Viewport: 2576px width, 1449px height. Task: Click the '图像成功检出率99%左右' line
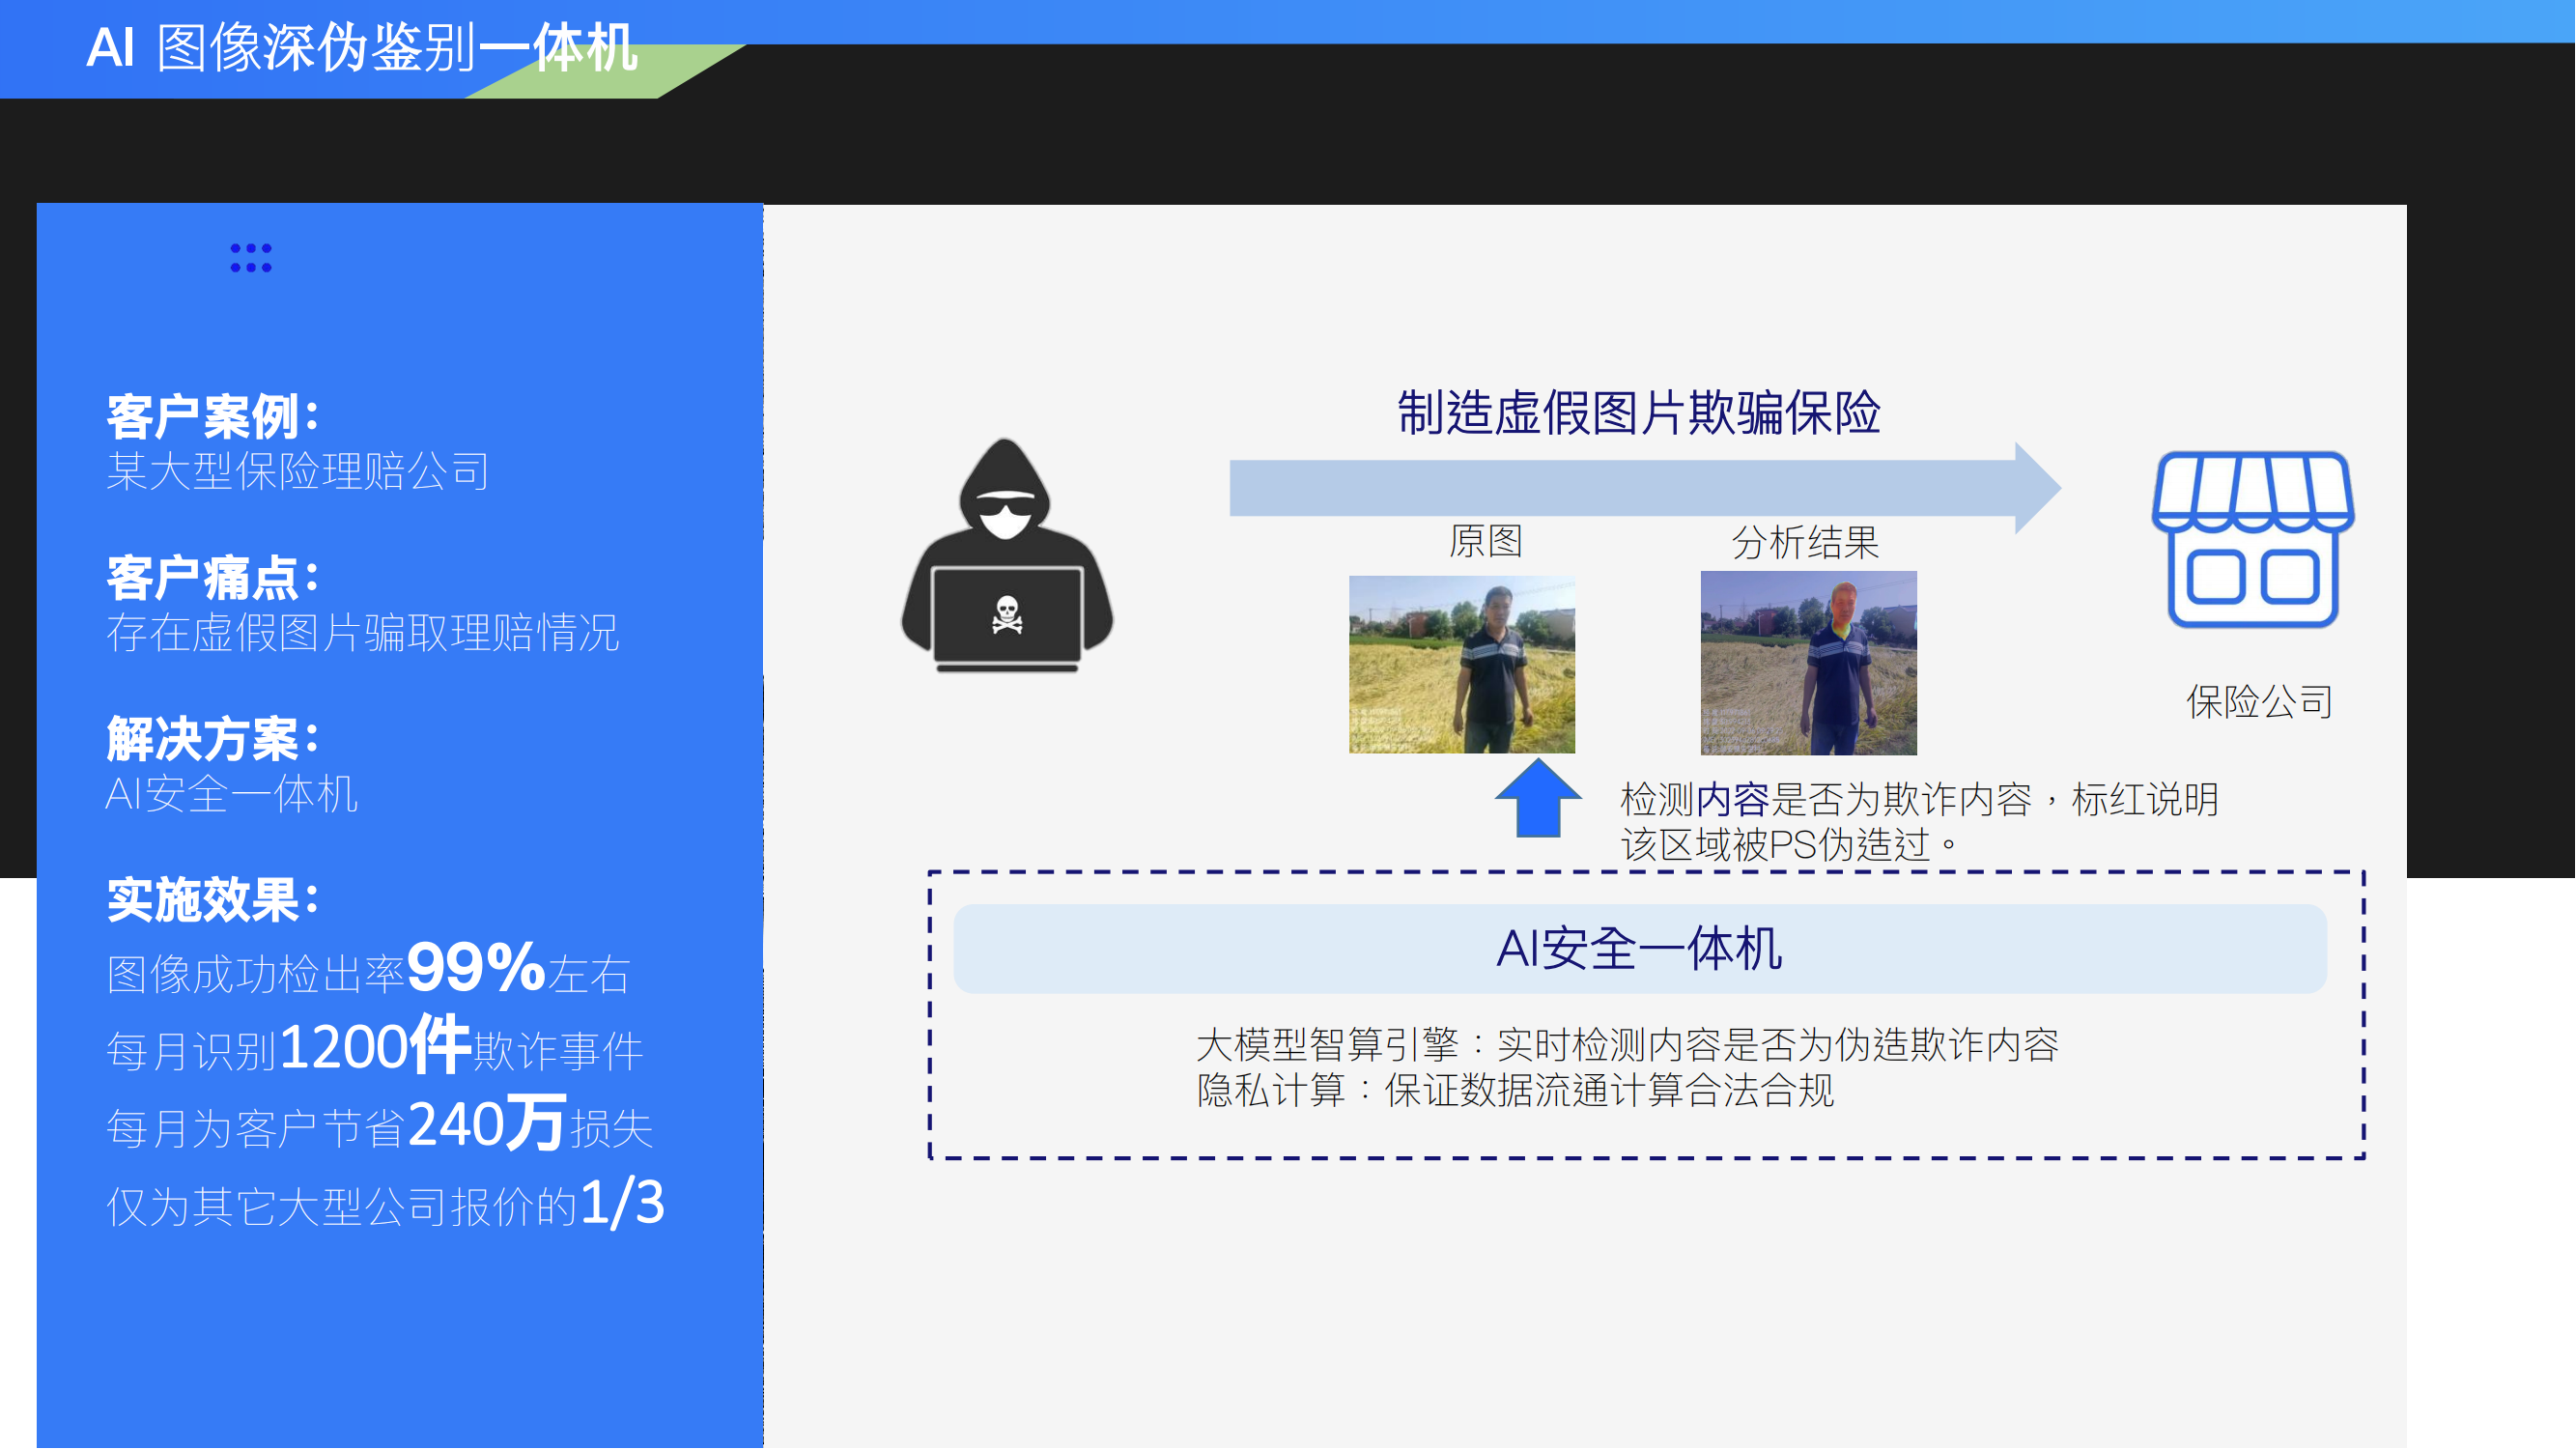pyautogui.click(x=369, y=969)
